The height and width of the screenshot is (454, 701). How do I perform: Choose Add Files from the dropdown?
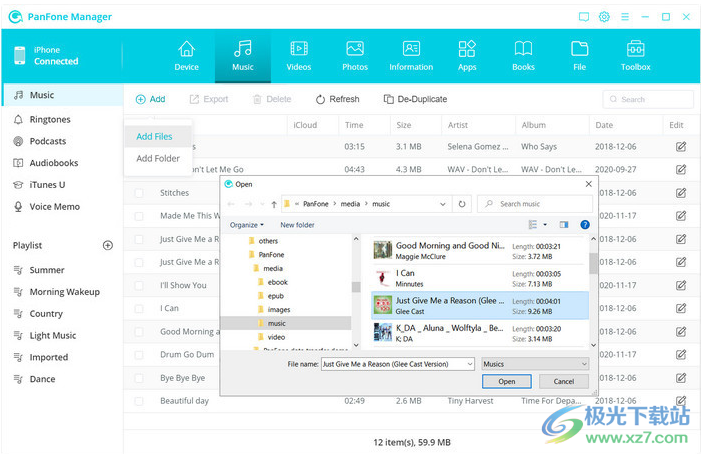(158, 137)
